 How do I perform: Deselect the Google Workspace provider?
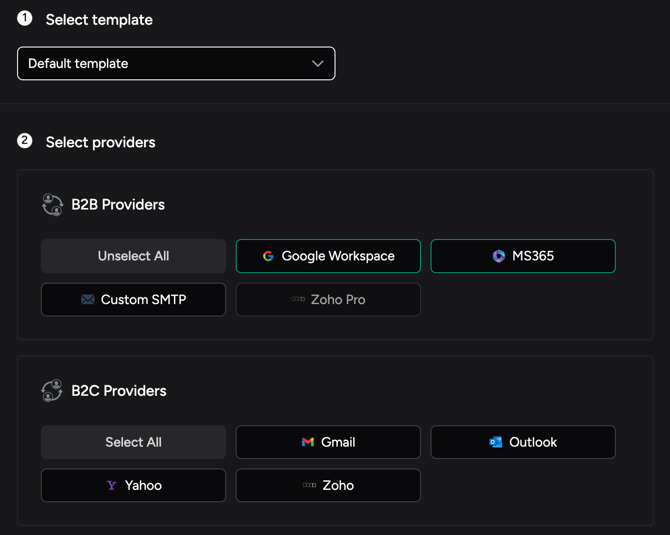(328, 256)
